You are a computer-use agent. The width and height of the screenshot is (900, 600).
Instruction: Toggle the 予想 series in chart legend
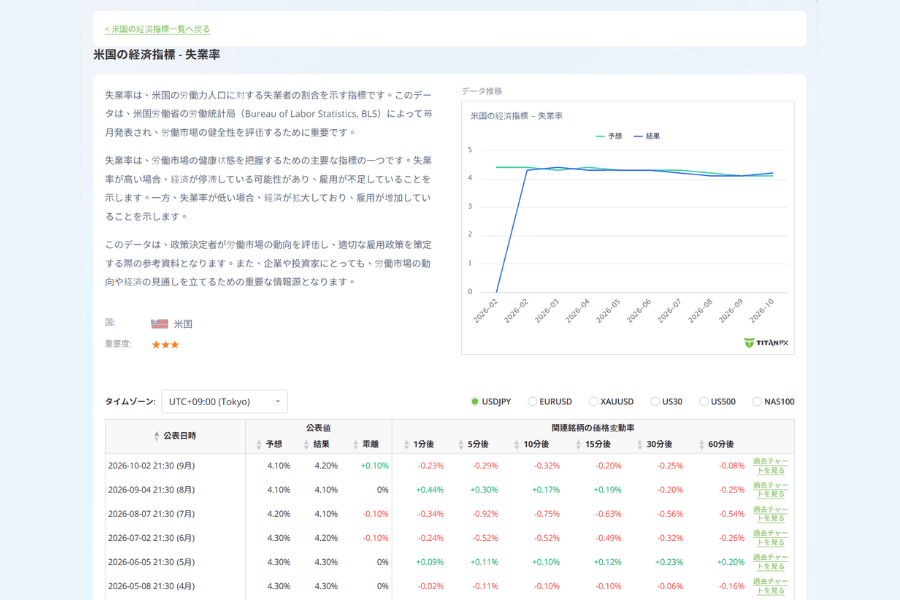pos(609,136)
